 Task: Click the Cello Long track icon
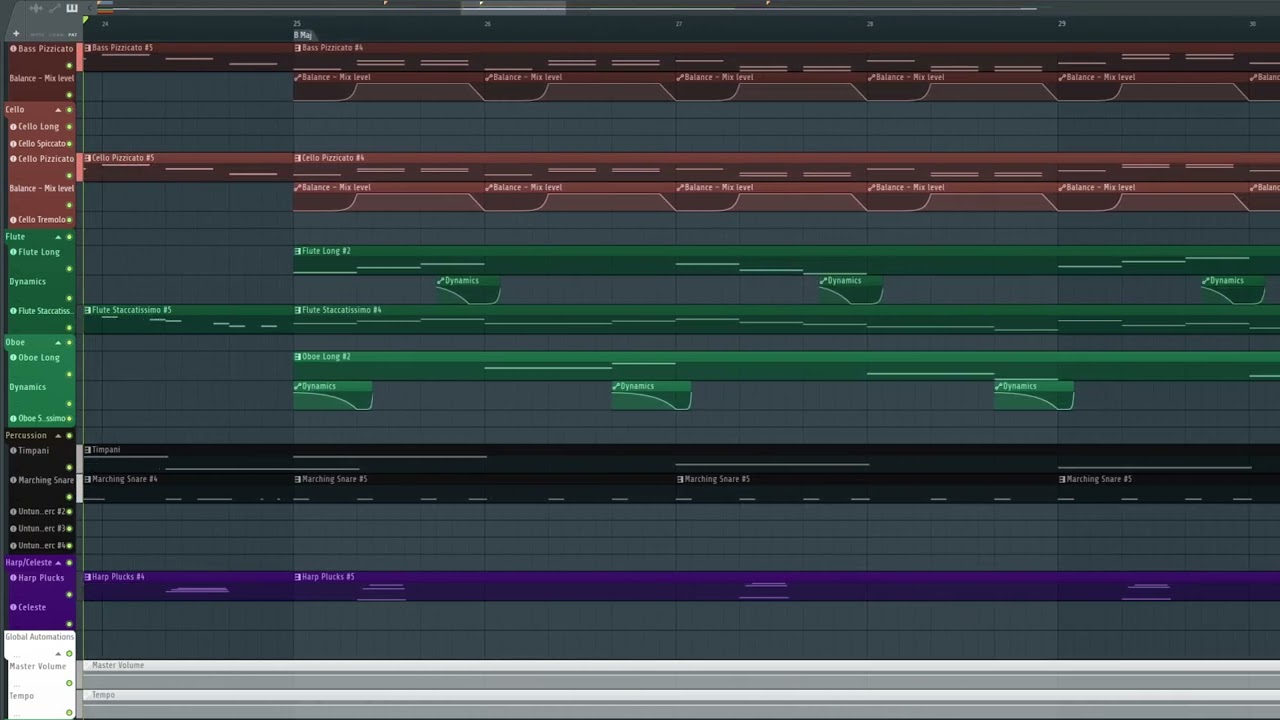pyautogui.click(x=13, y=126)
